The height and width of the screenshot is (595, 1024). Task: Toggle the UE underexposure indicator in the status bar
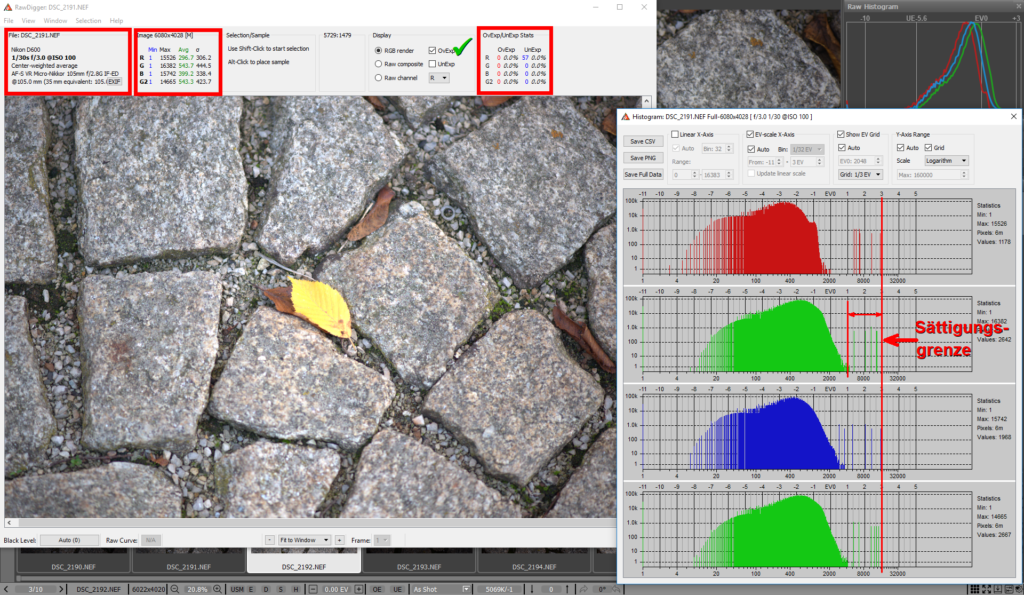click(398, 589)
